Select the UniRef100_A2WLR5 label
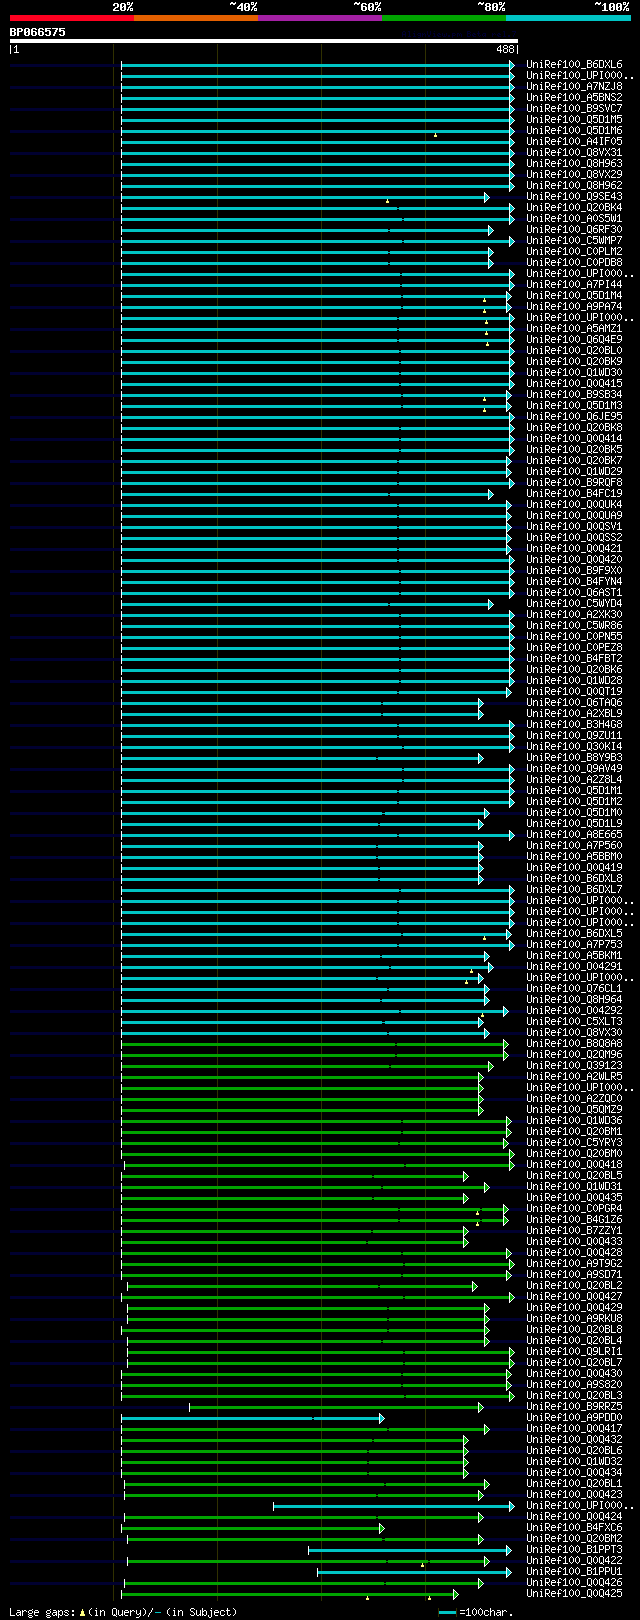Screen dimensions: 640x1620 click(x=574, y=1077)
